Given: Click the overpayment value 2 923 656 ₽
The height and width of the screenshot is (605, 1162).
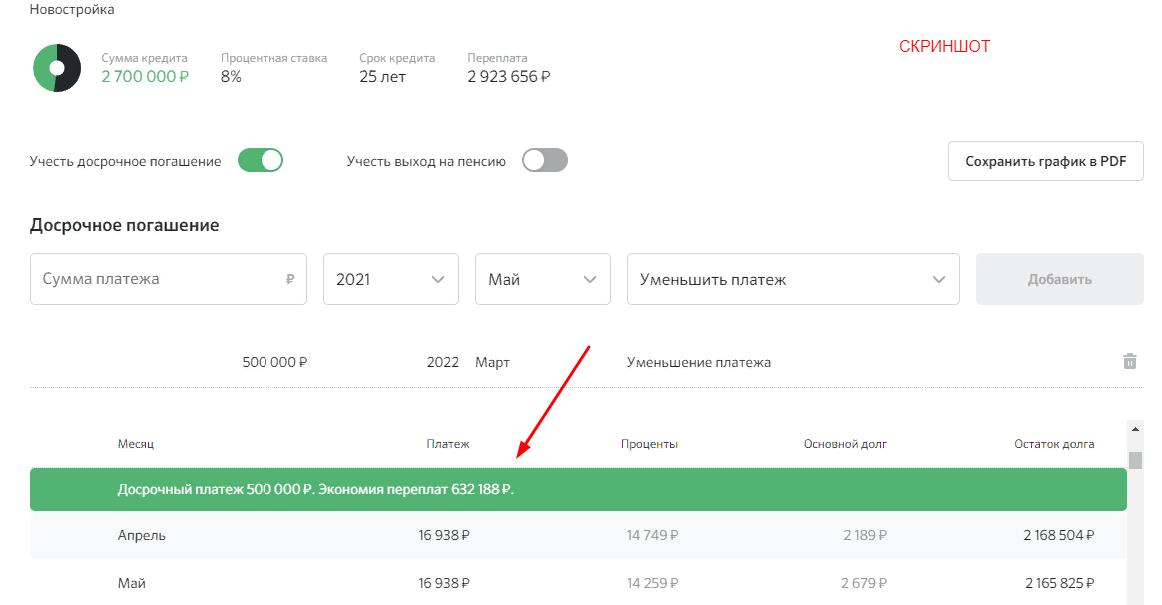Looking at the screenshot, I should click(x=508, y=76).
